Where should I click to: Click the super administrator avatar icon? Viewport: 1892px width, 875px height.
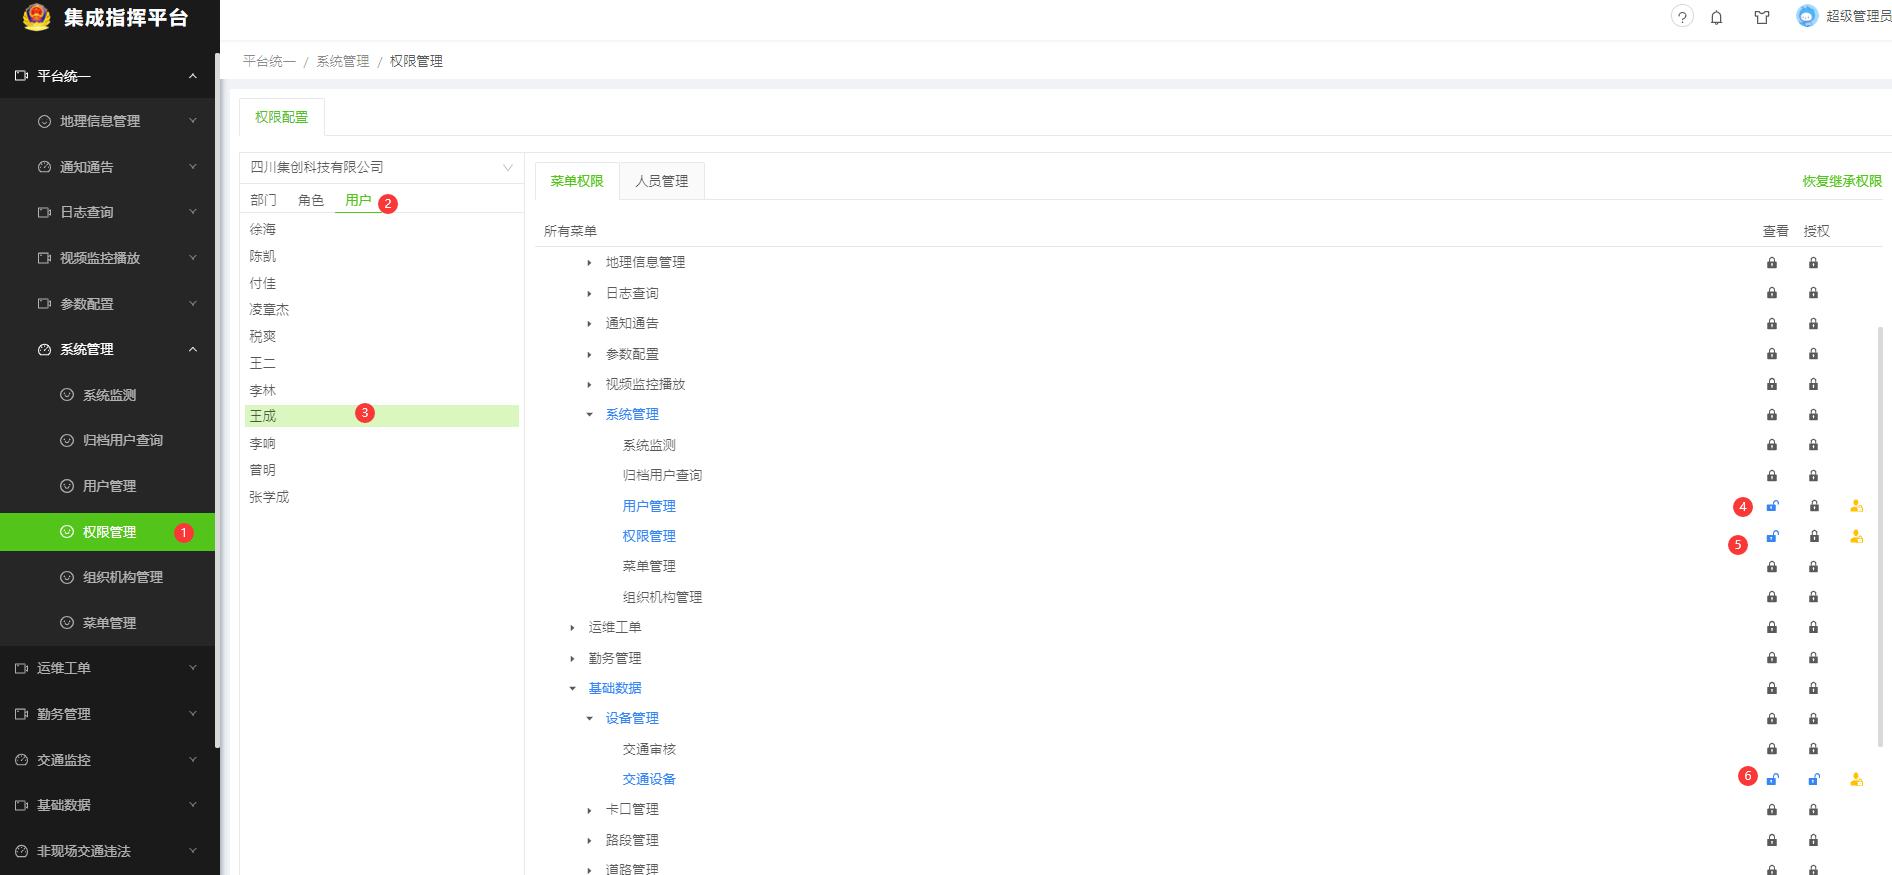click(1806, 16)
